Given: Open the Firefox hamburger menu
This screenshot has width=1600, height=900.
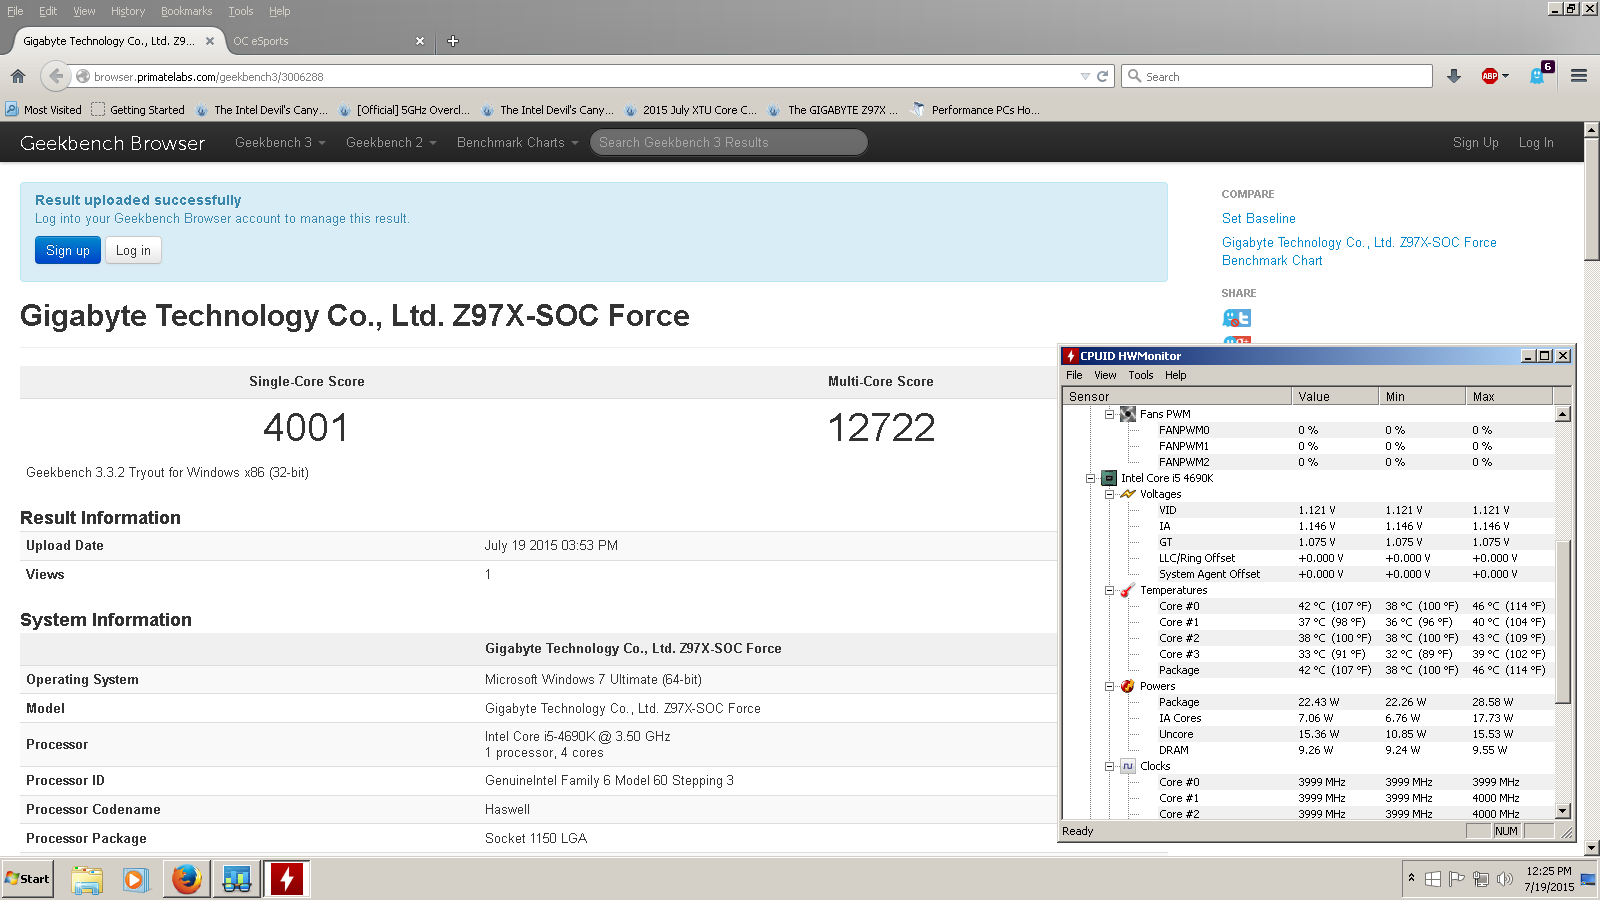Looking at the screenshot, I should 1579,76.
